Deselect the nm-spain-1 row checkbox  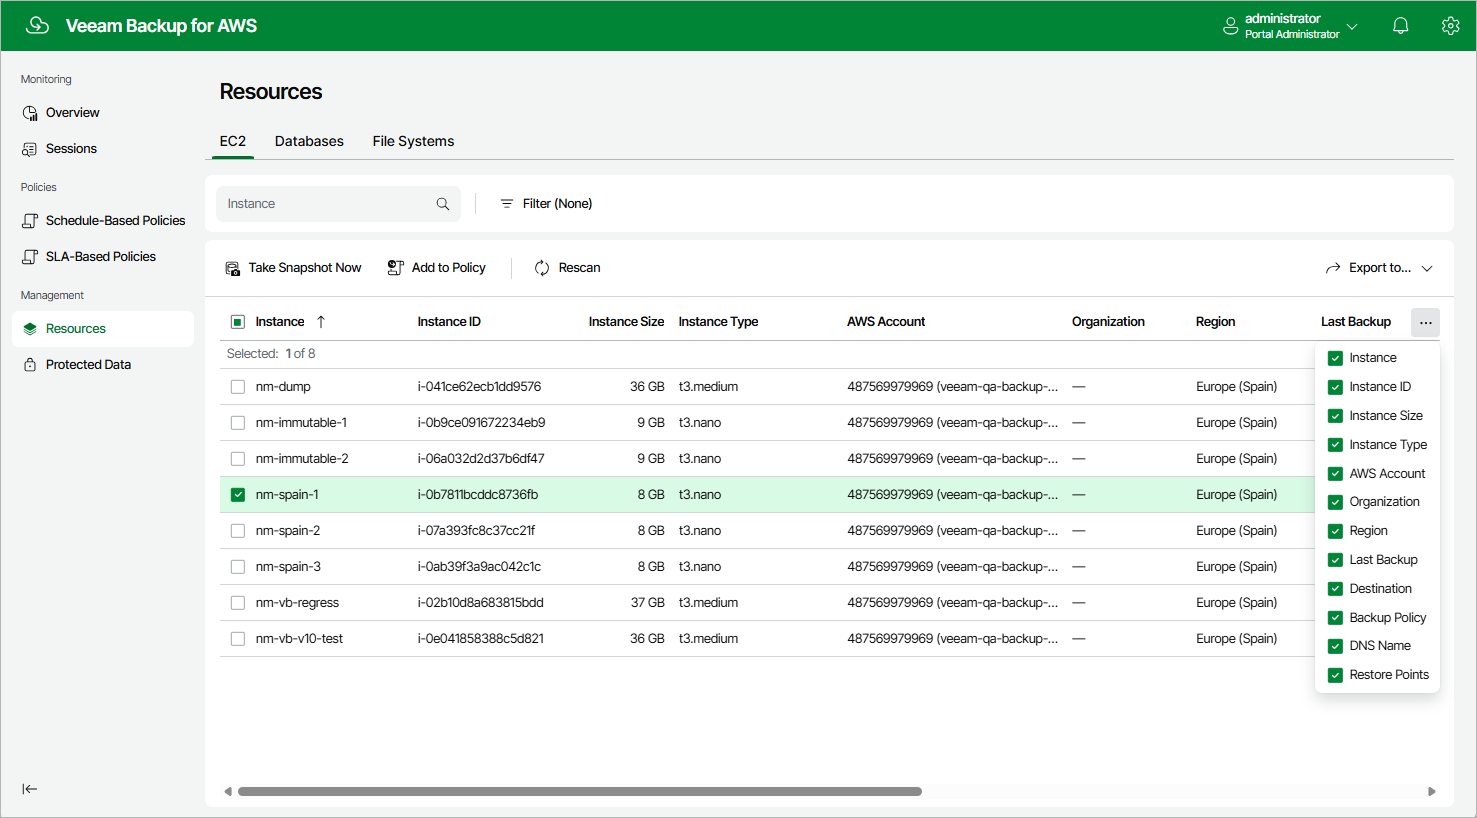click(x=238, y=495)
